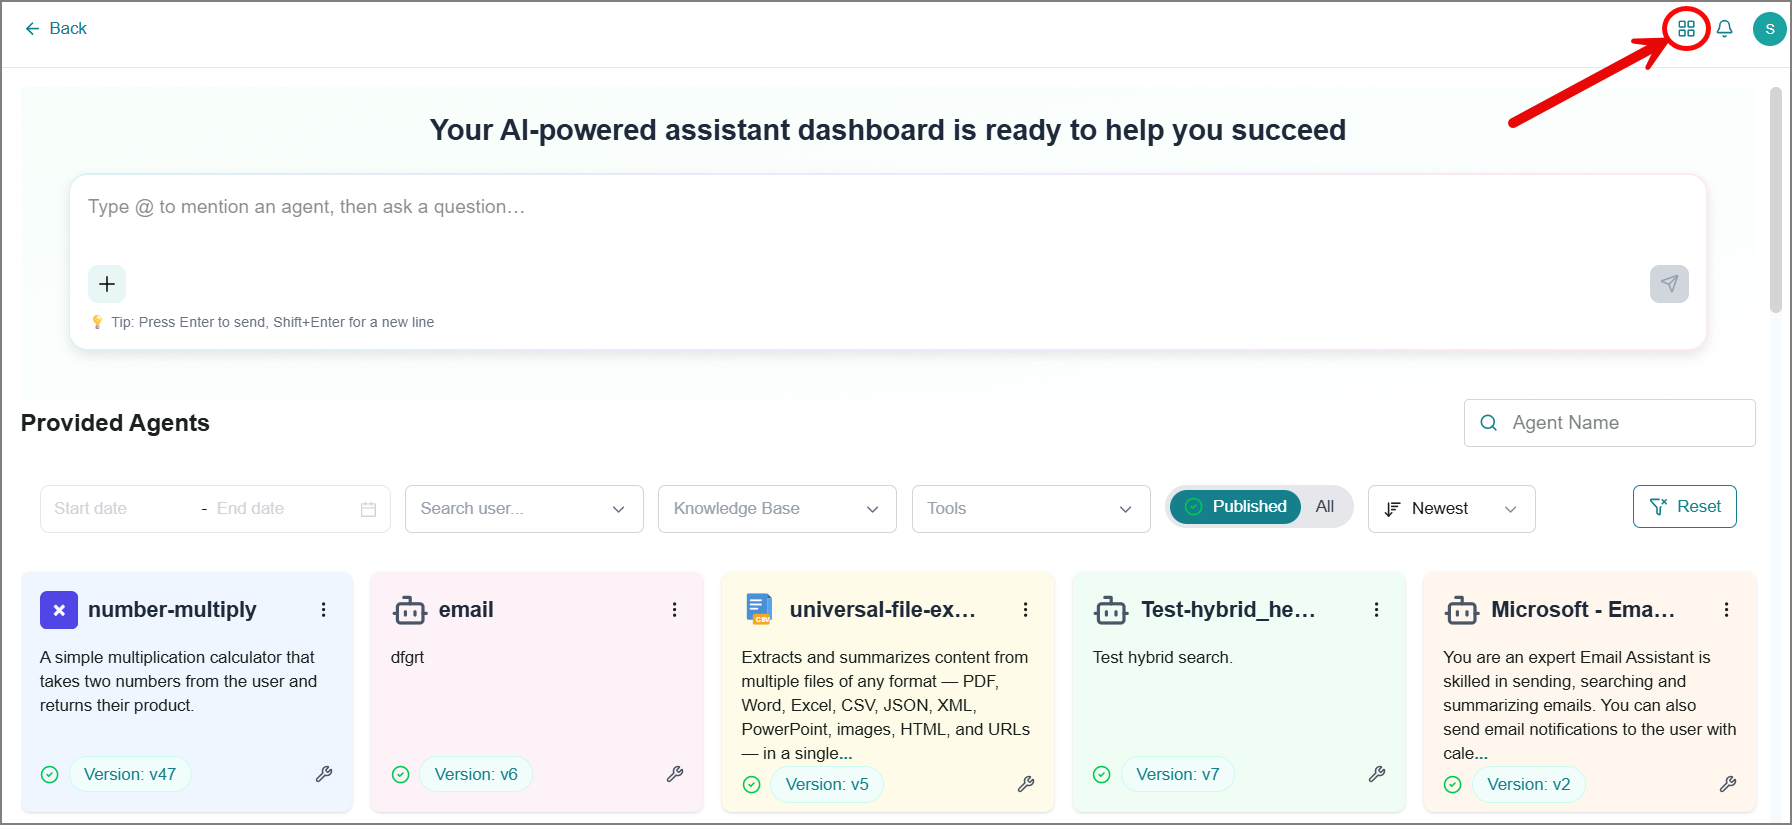
Task: Select the Published filter toggle
Action: (1236, 507)
